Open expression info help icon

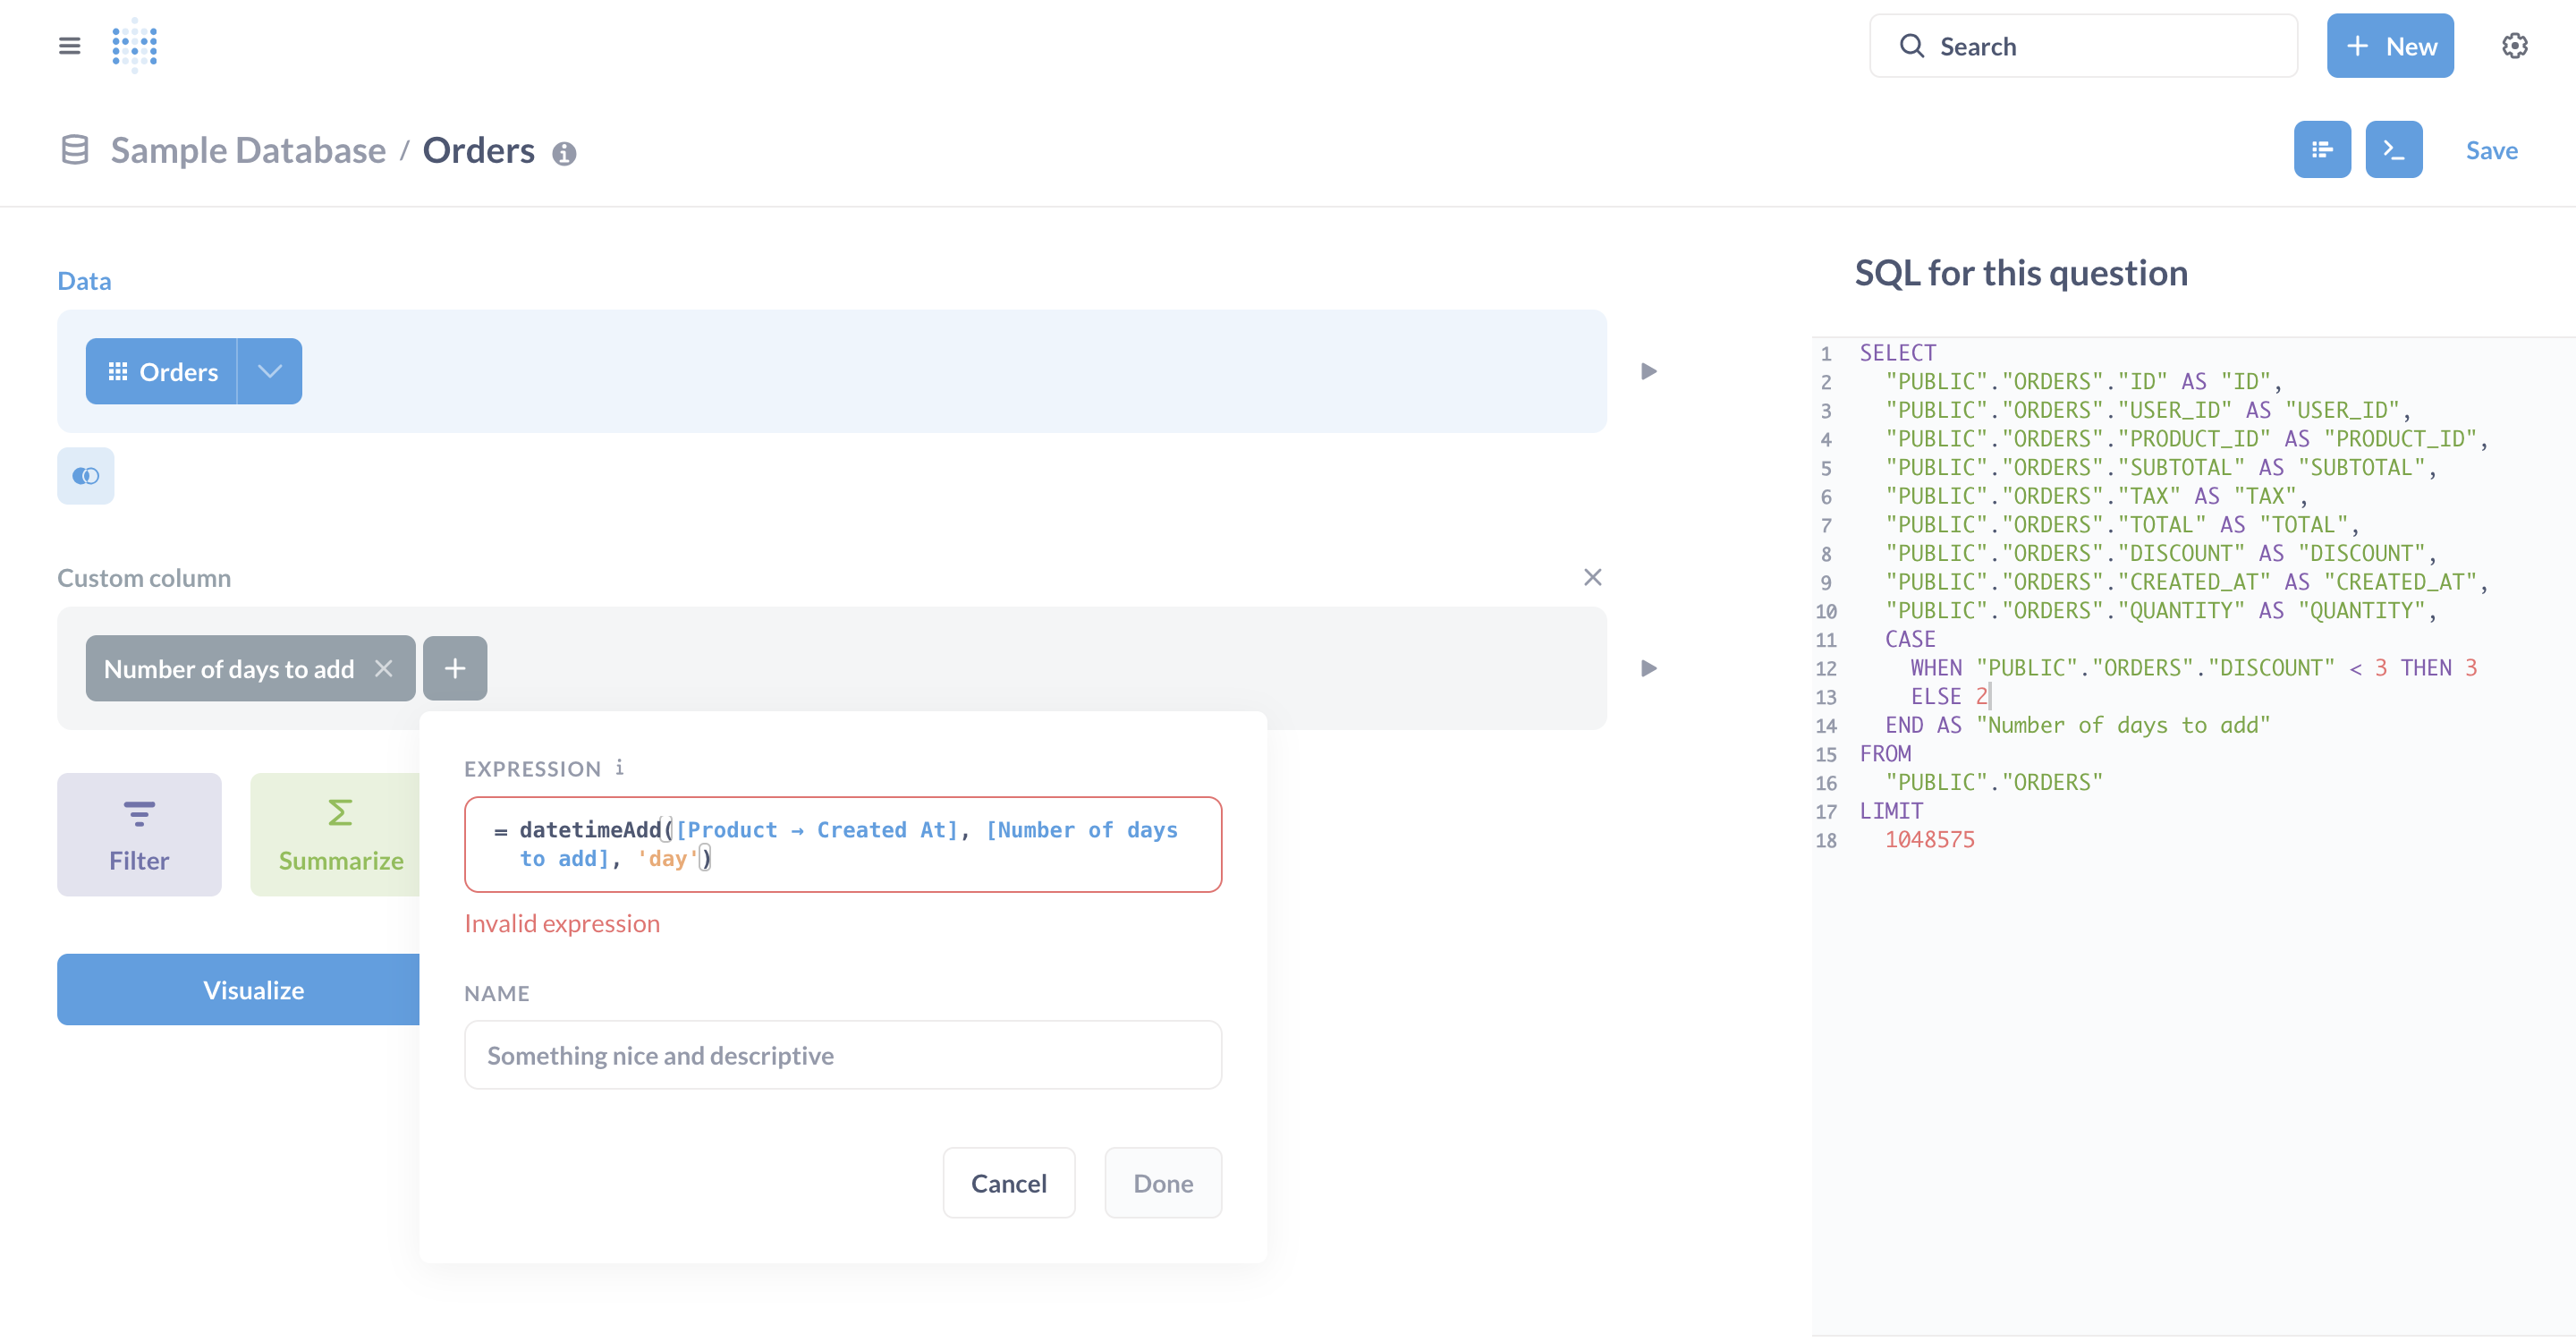619,767
